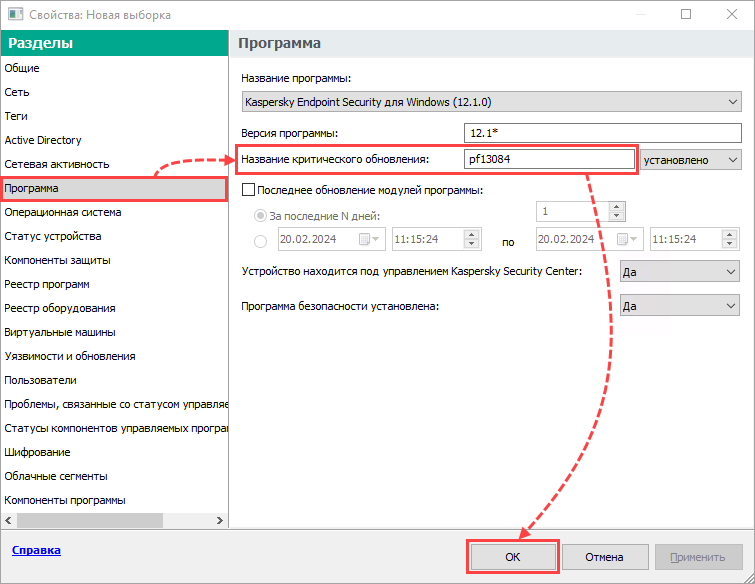Open the second date calendar picker icon

coord(627,239)
